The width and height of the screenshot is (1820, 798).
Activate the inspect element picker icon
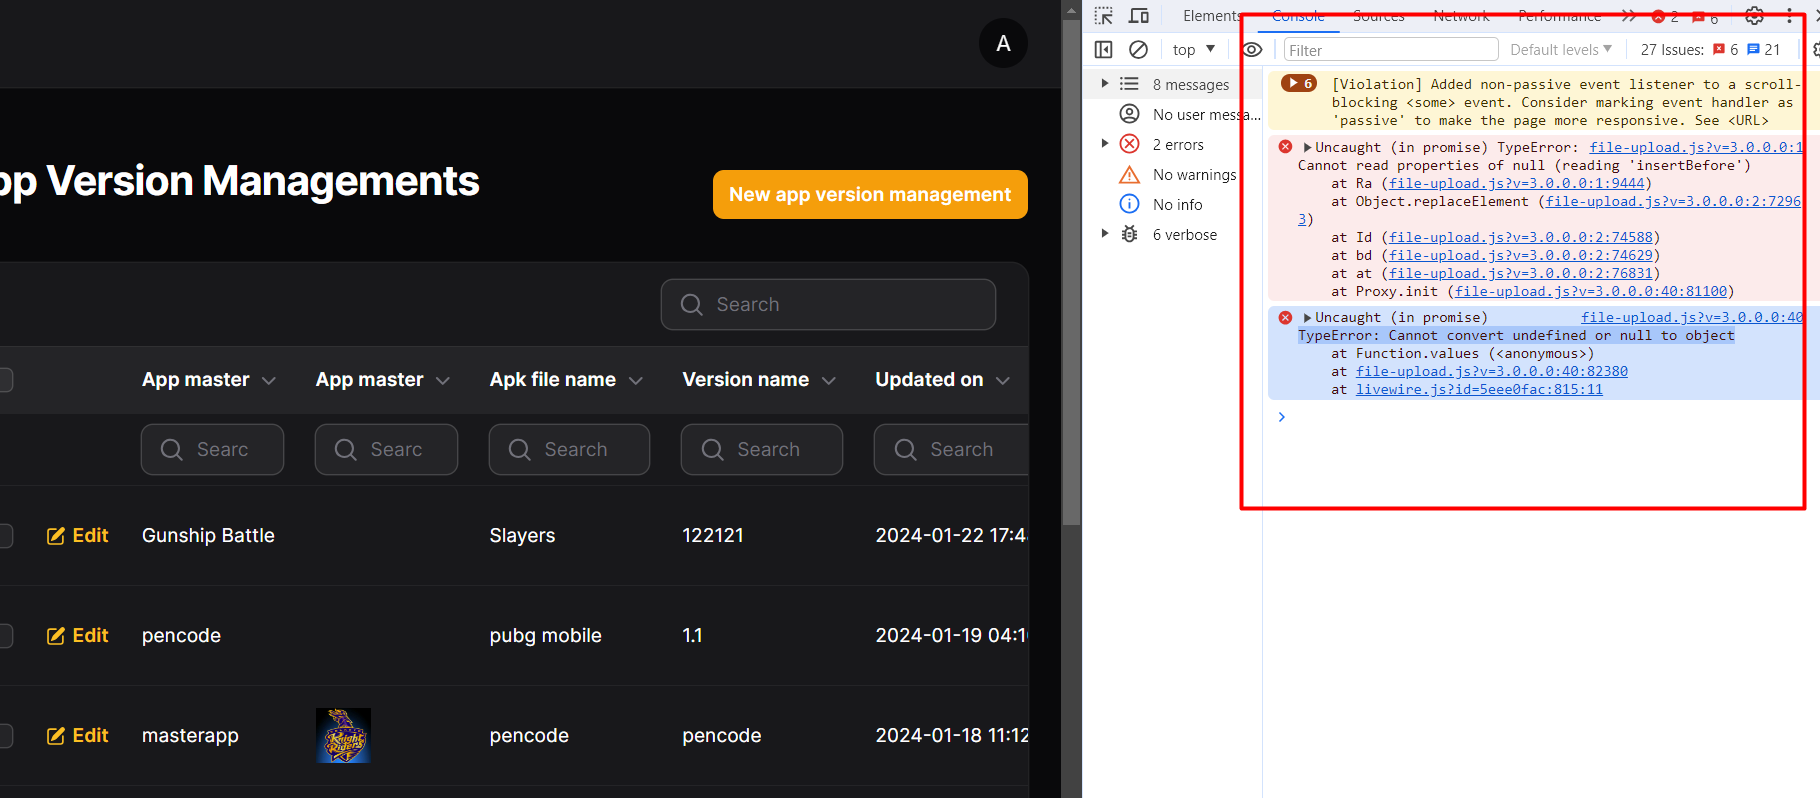point(1103,16)
